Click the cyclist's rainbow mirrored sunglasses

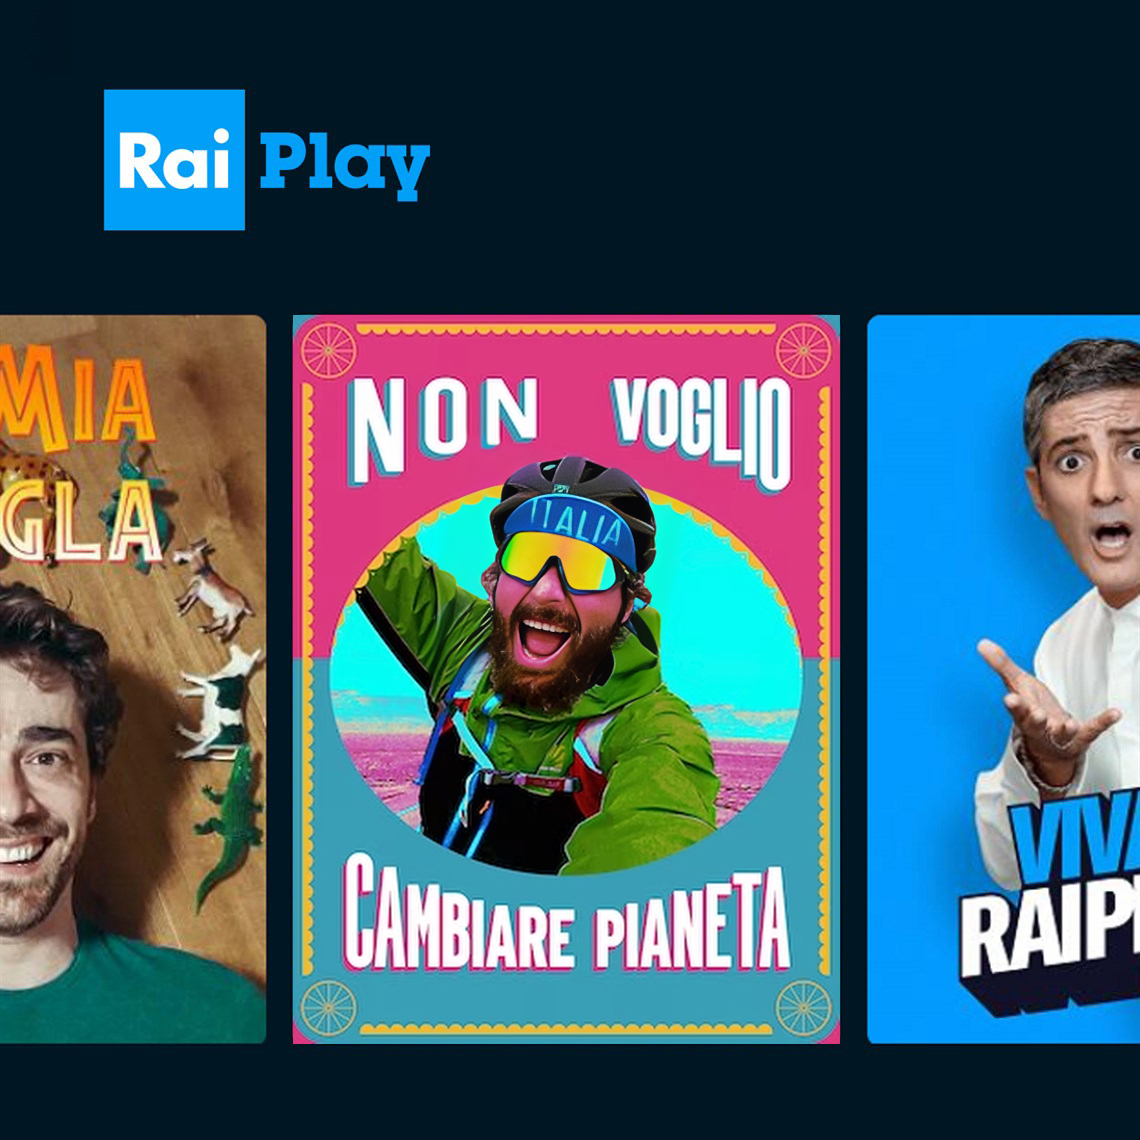point(559,561)
